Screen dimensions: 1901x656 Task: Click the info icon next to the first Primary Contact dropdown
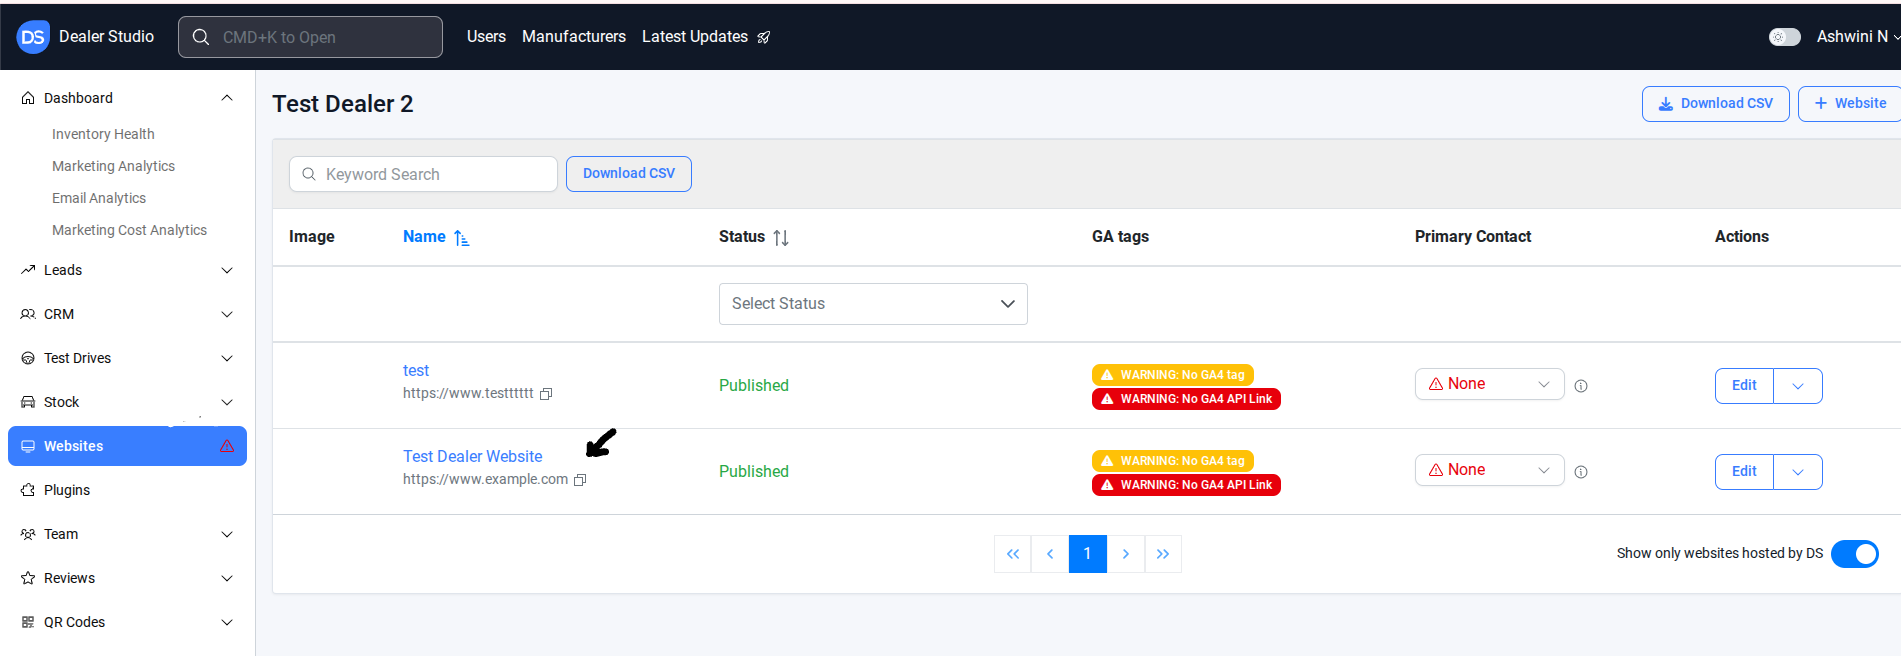[x=1581, y=386]
